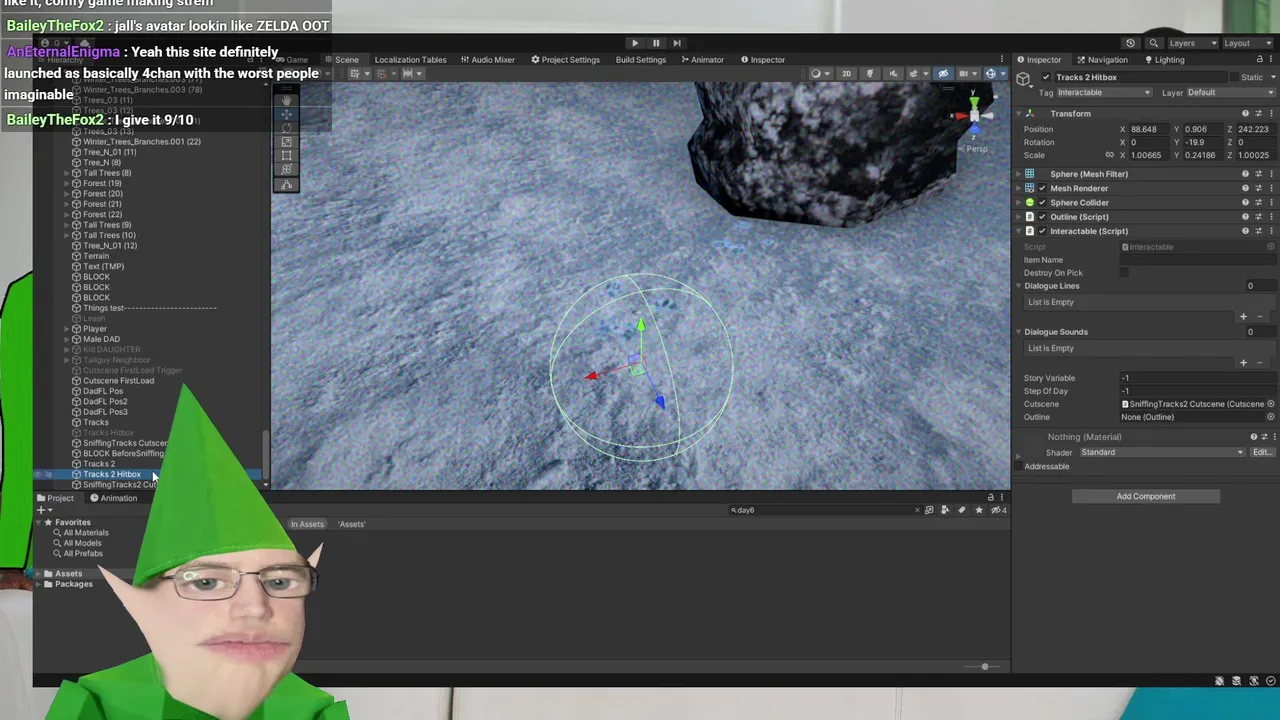Click the shader Edit button
The width and height of the screenshot is (1280, 720).
(x=1262, y=453)
